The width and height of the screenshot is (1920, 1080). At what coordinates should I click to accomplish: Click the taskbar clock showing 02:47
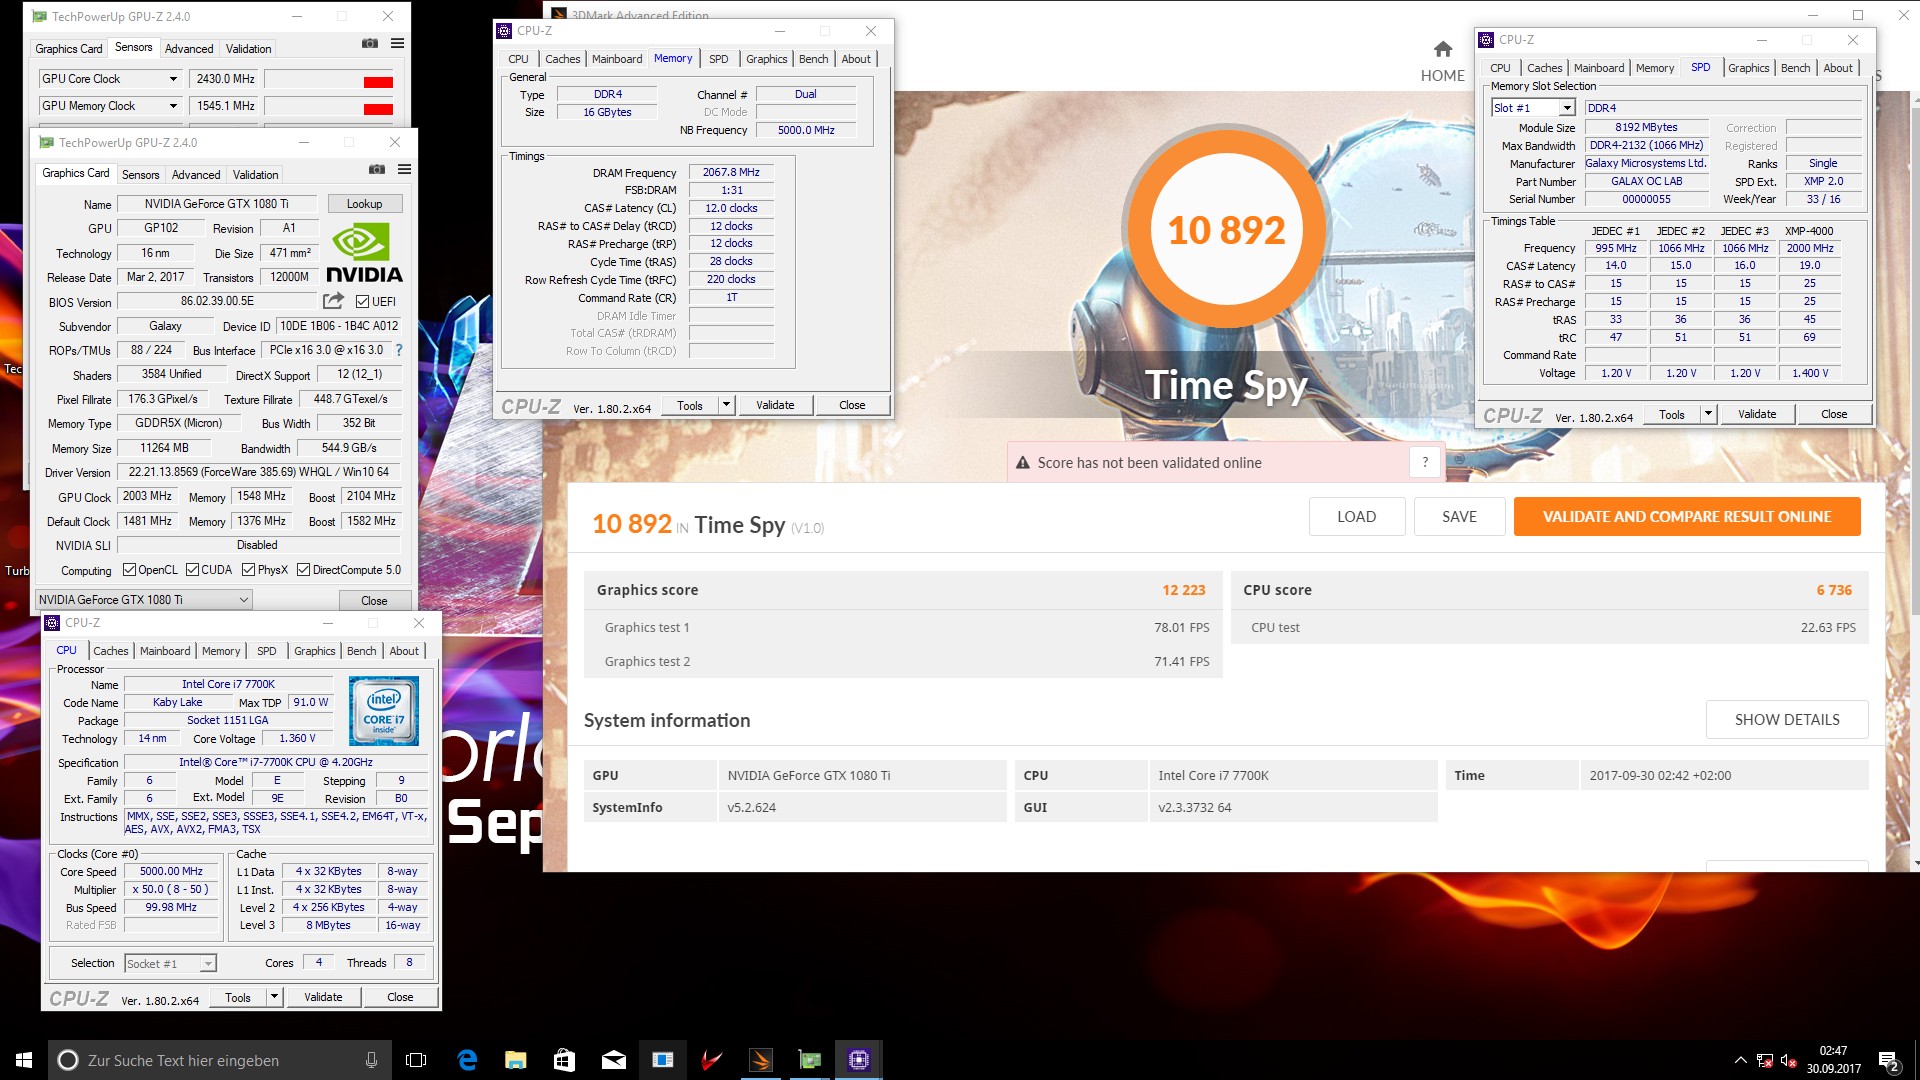tap(1833, 1060)
